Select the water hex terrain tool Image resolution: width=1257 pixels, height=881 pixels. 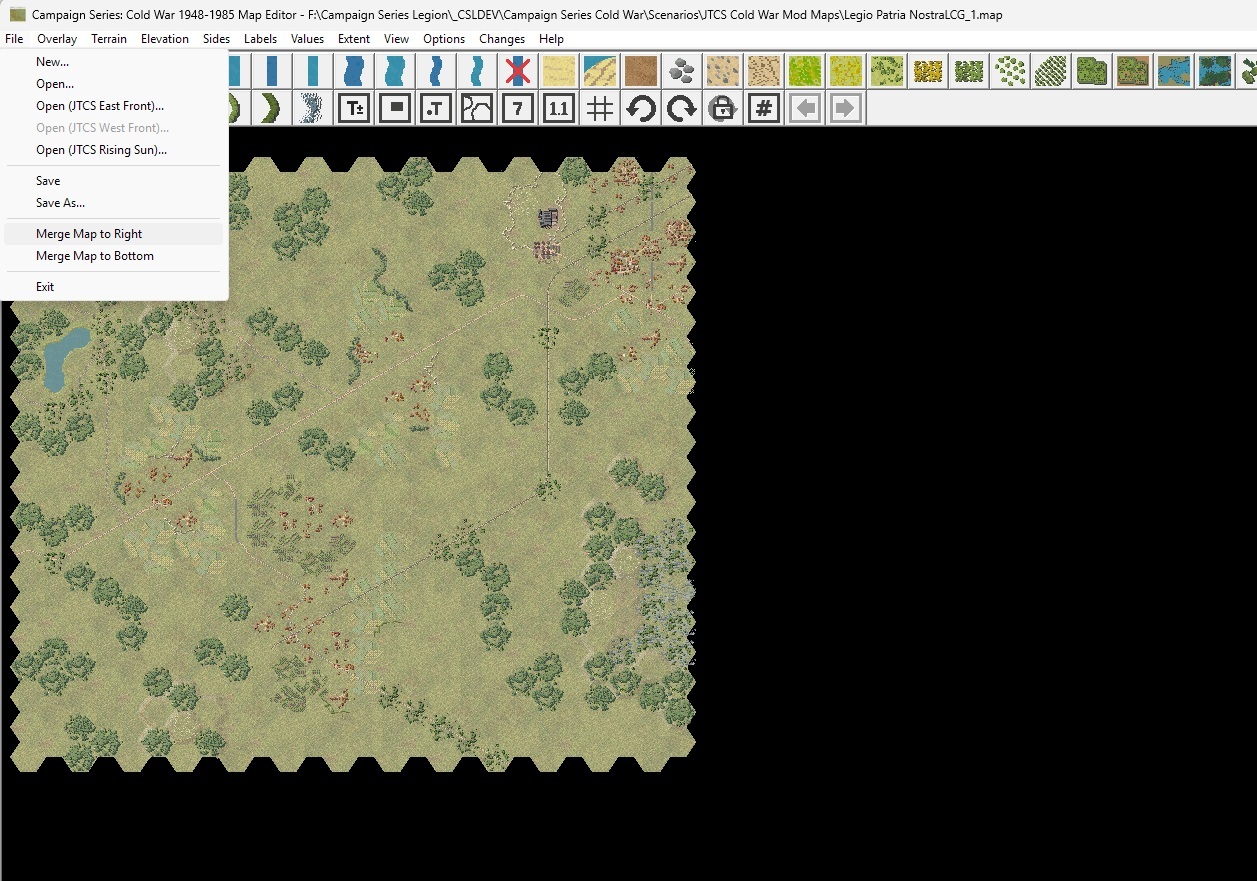point(1175,71)
